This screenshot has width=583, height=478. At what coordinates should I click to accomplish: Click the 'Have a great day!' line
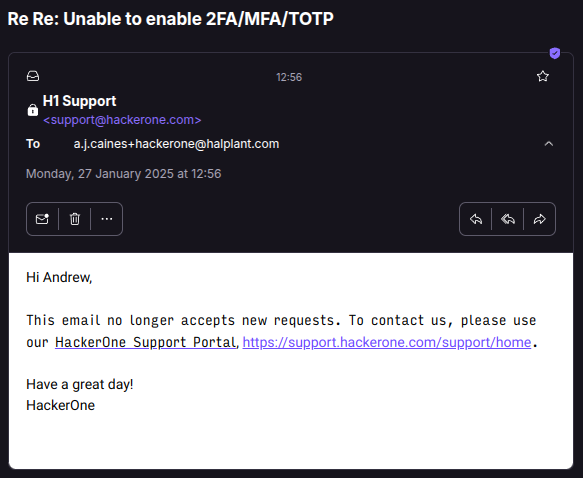click(80, 384)
